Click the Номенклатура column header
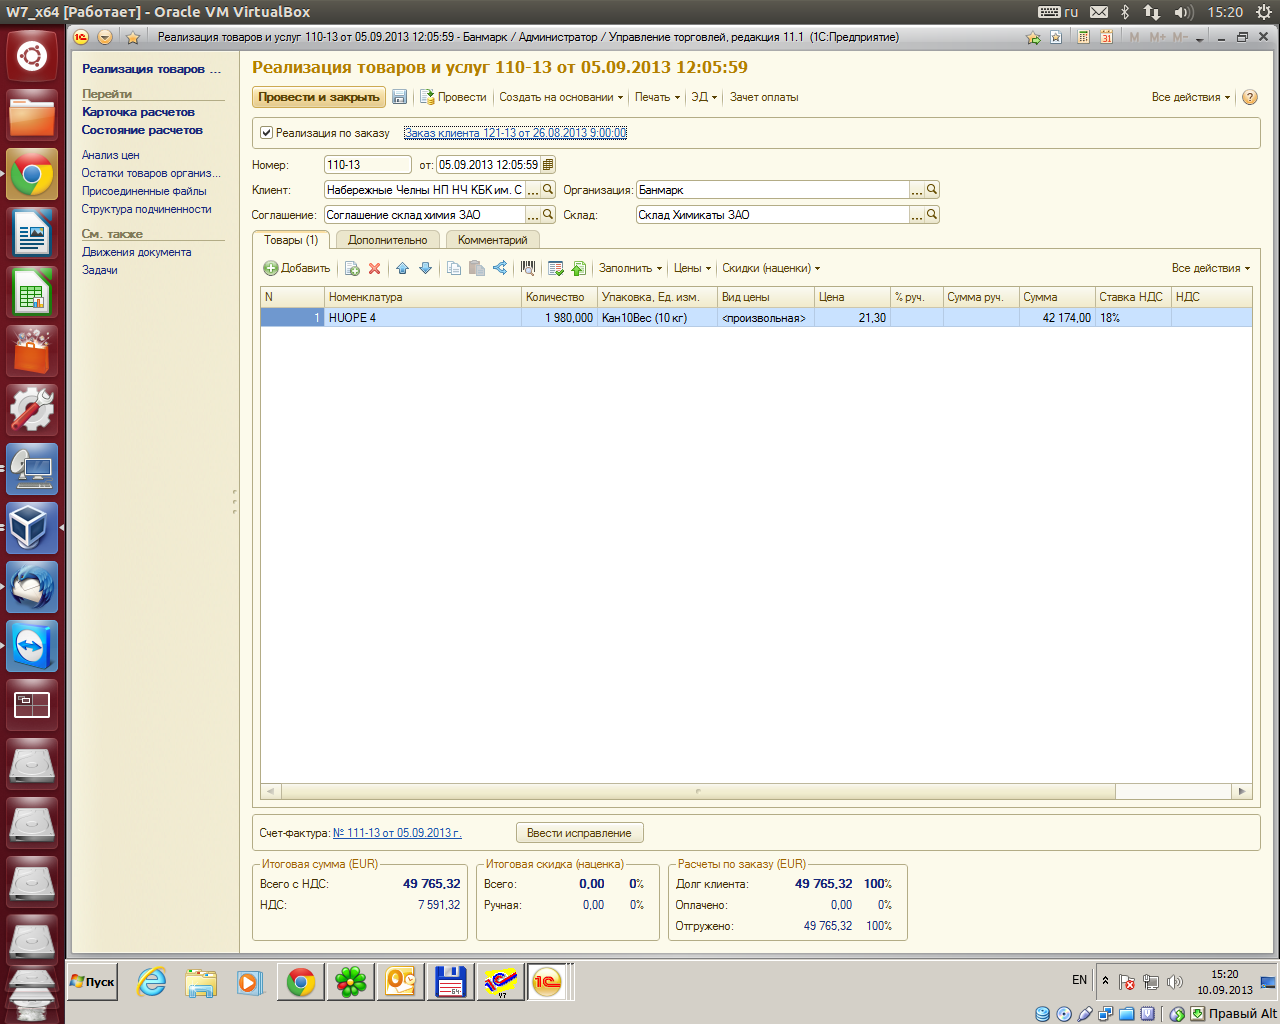Screen dimensions: 1280x1024 423,297
